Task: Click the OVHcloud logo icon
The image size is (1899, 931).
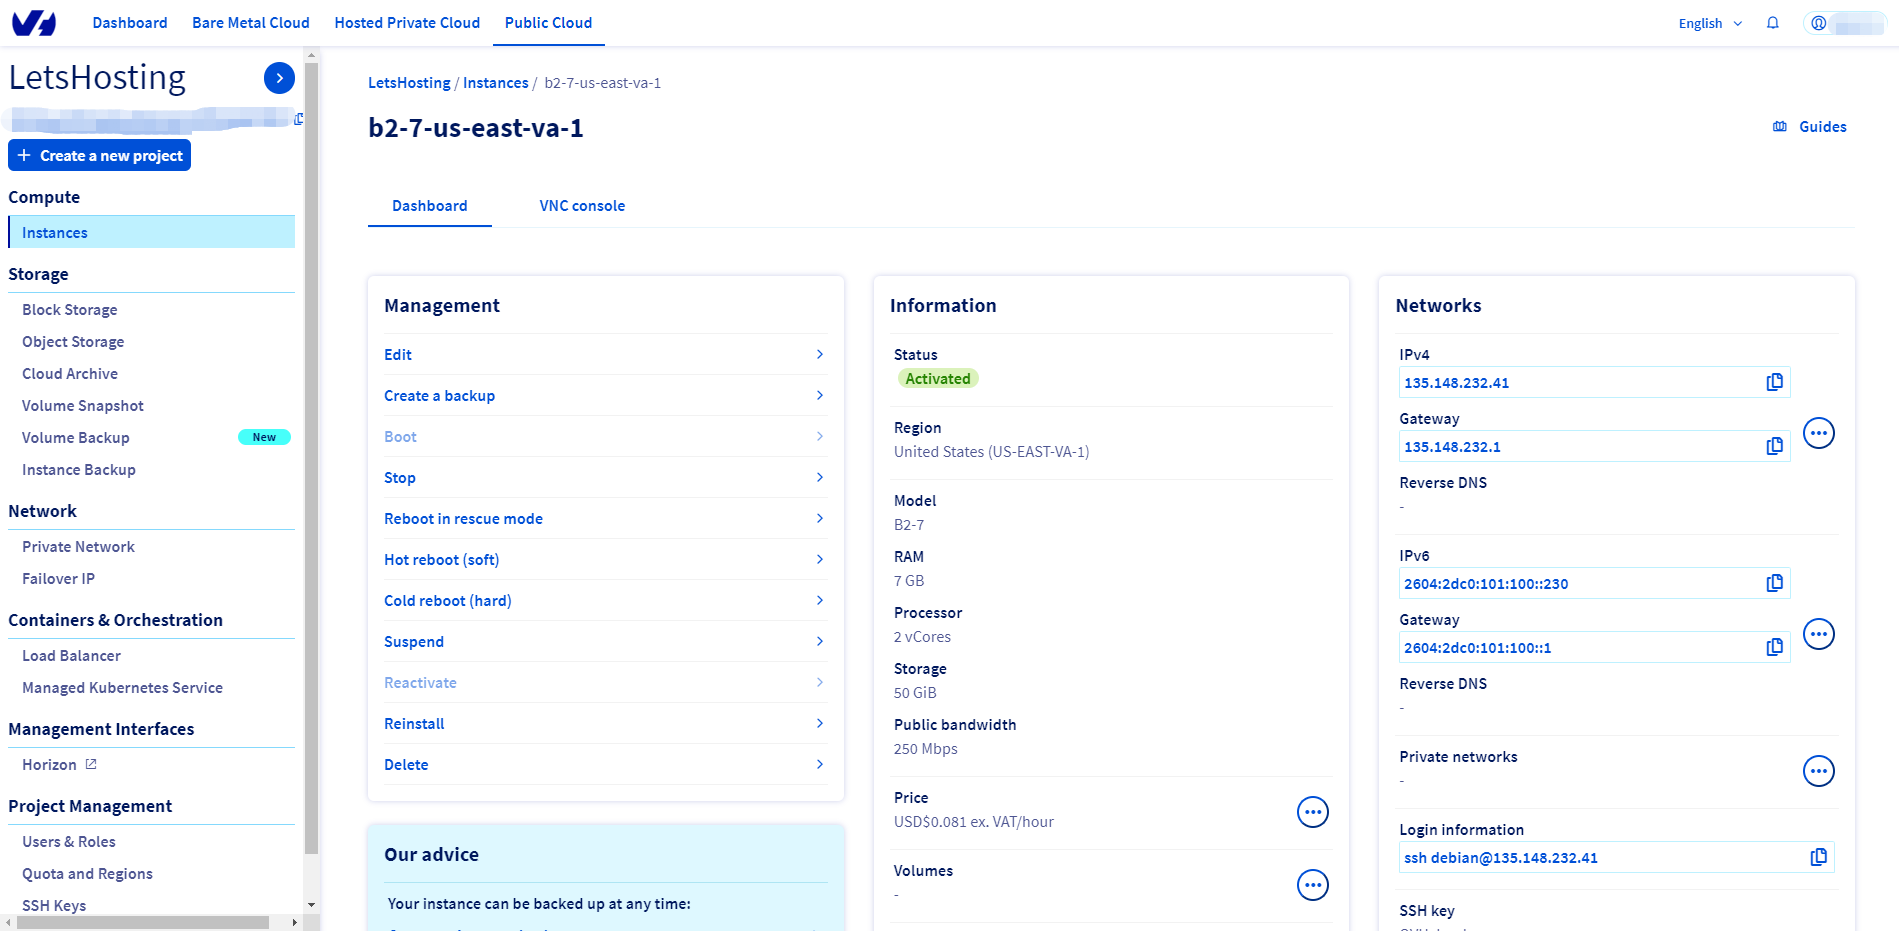Action: 34,23
